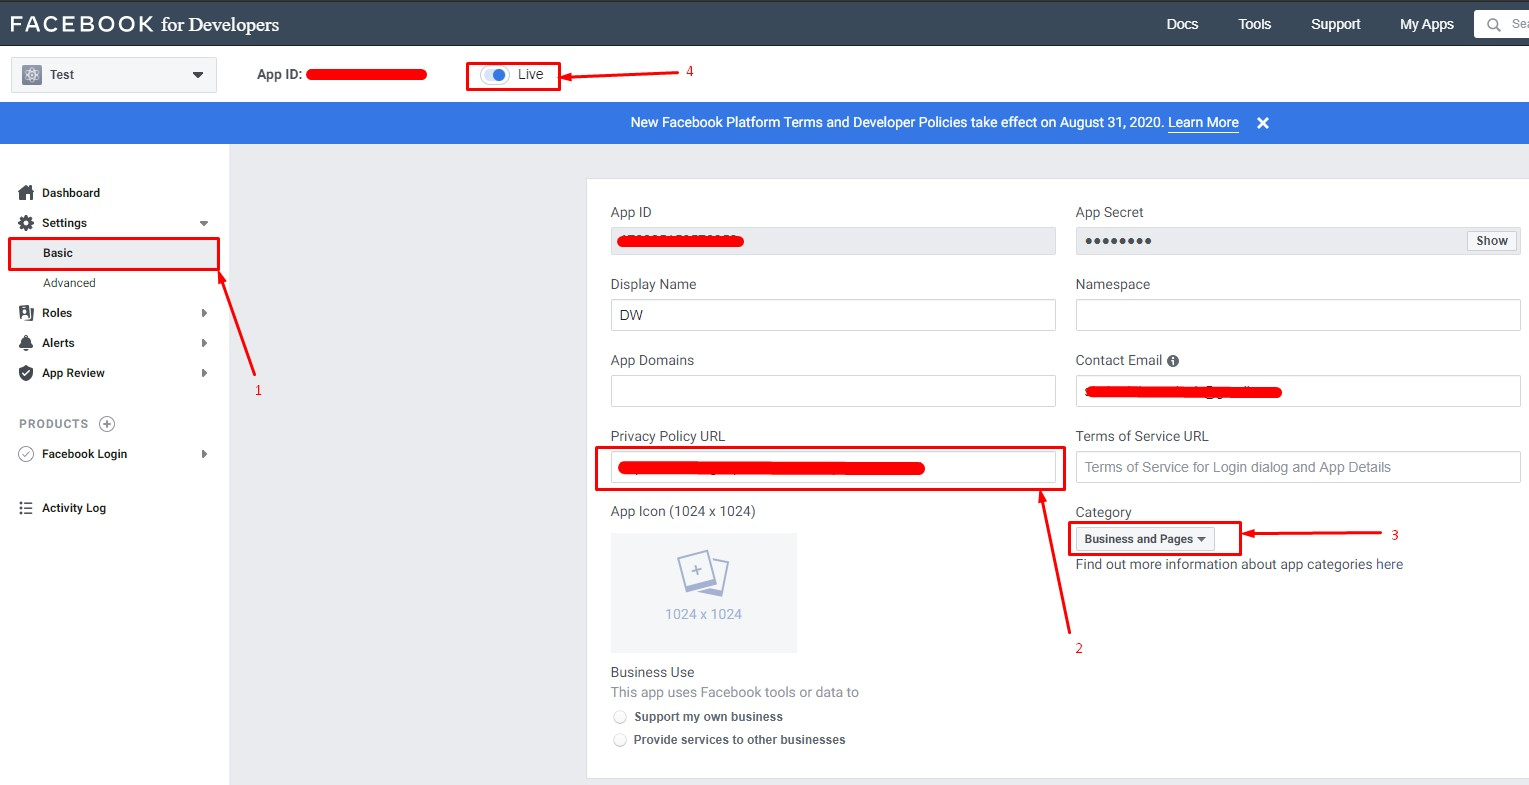Click the Facebook Login checkmark icon
This screenshot has width=1529, height=785.
[x=26, y=454]
